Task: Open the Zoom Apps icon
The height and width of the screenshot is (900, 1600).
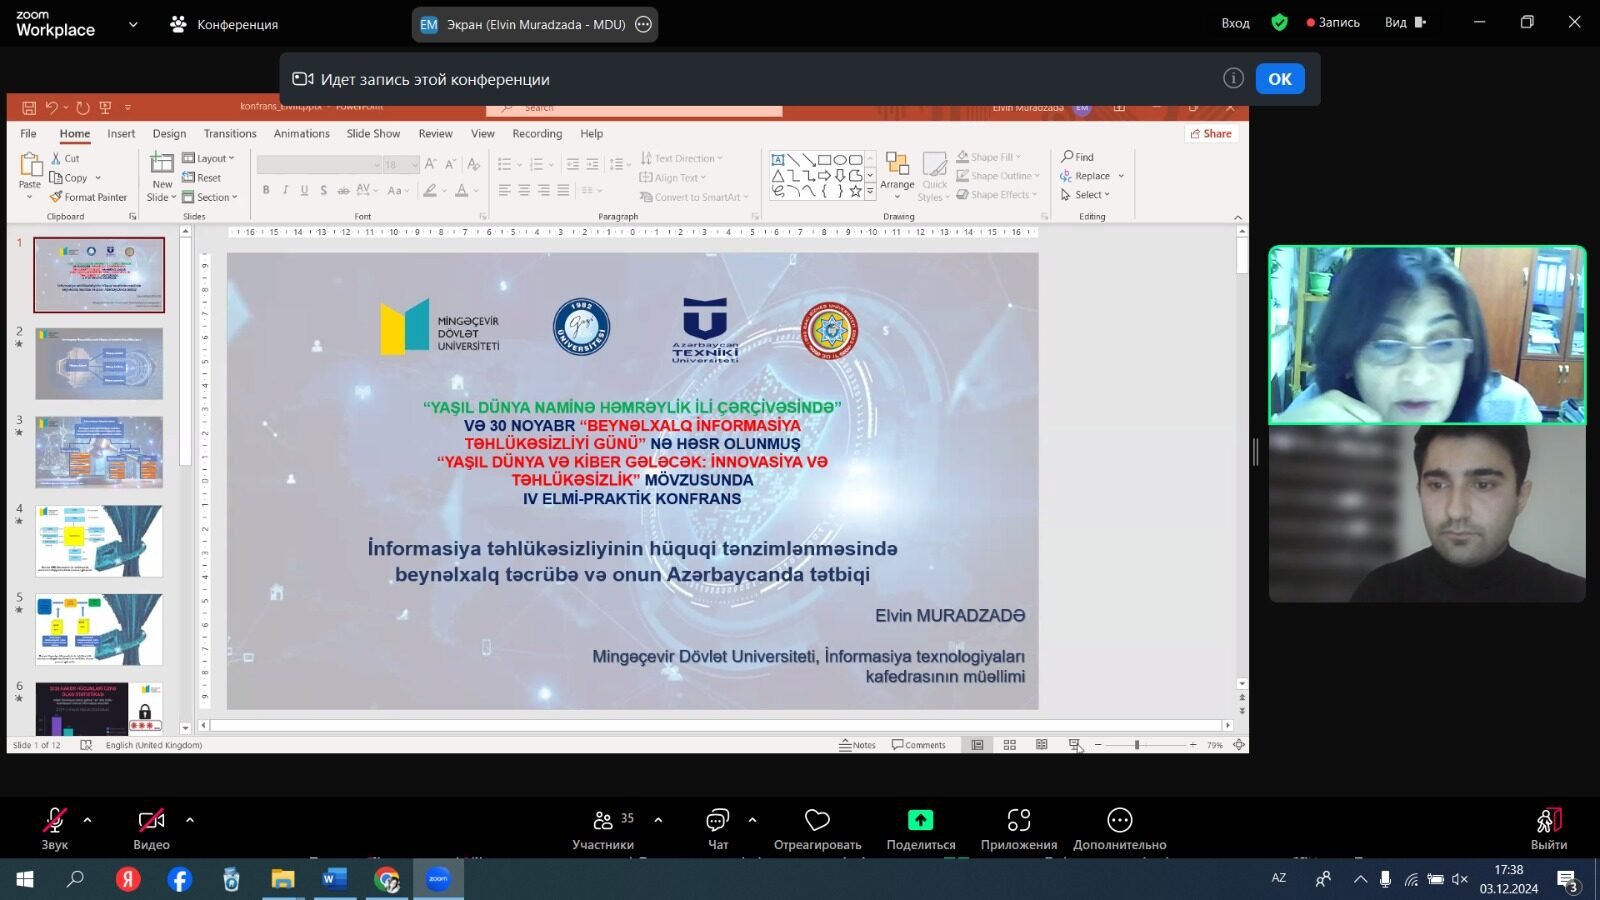Action: click(x=1018, y=821)
